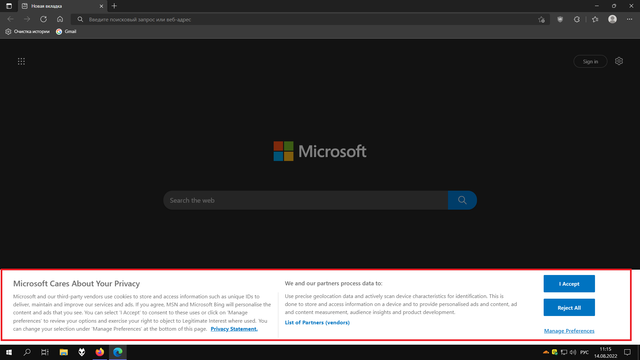This screenshot has width=640, height=360.
Task: Click the yellow tray icon with the green badge
Action: coord(555,352)
